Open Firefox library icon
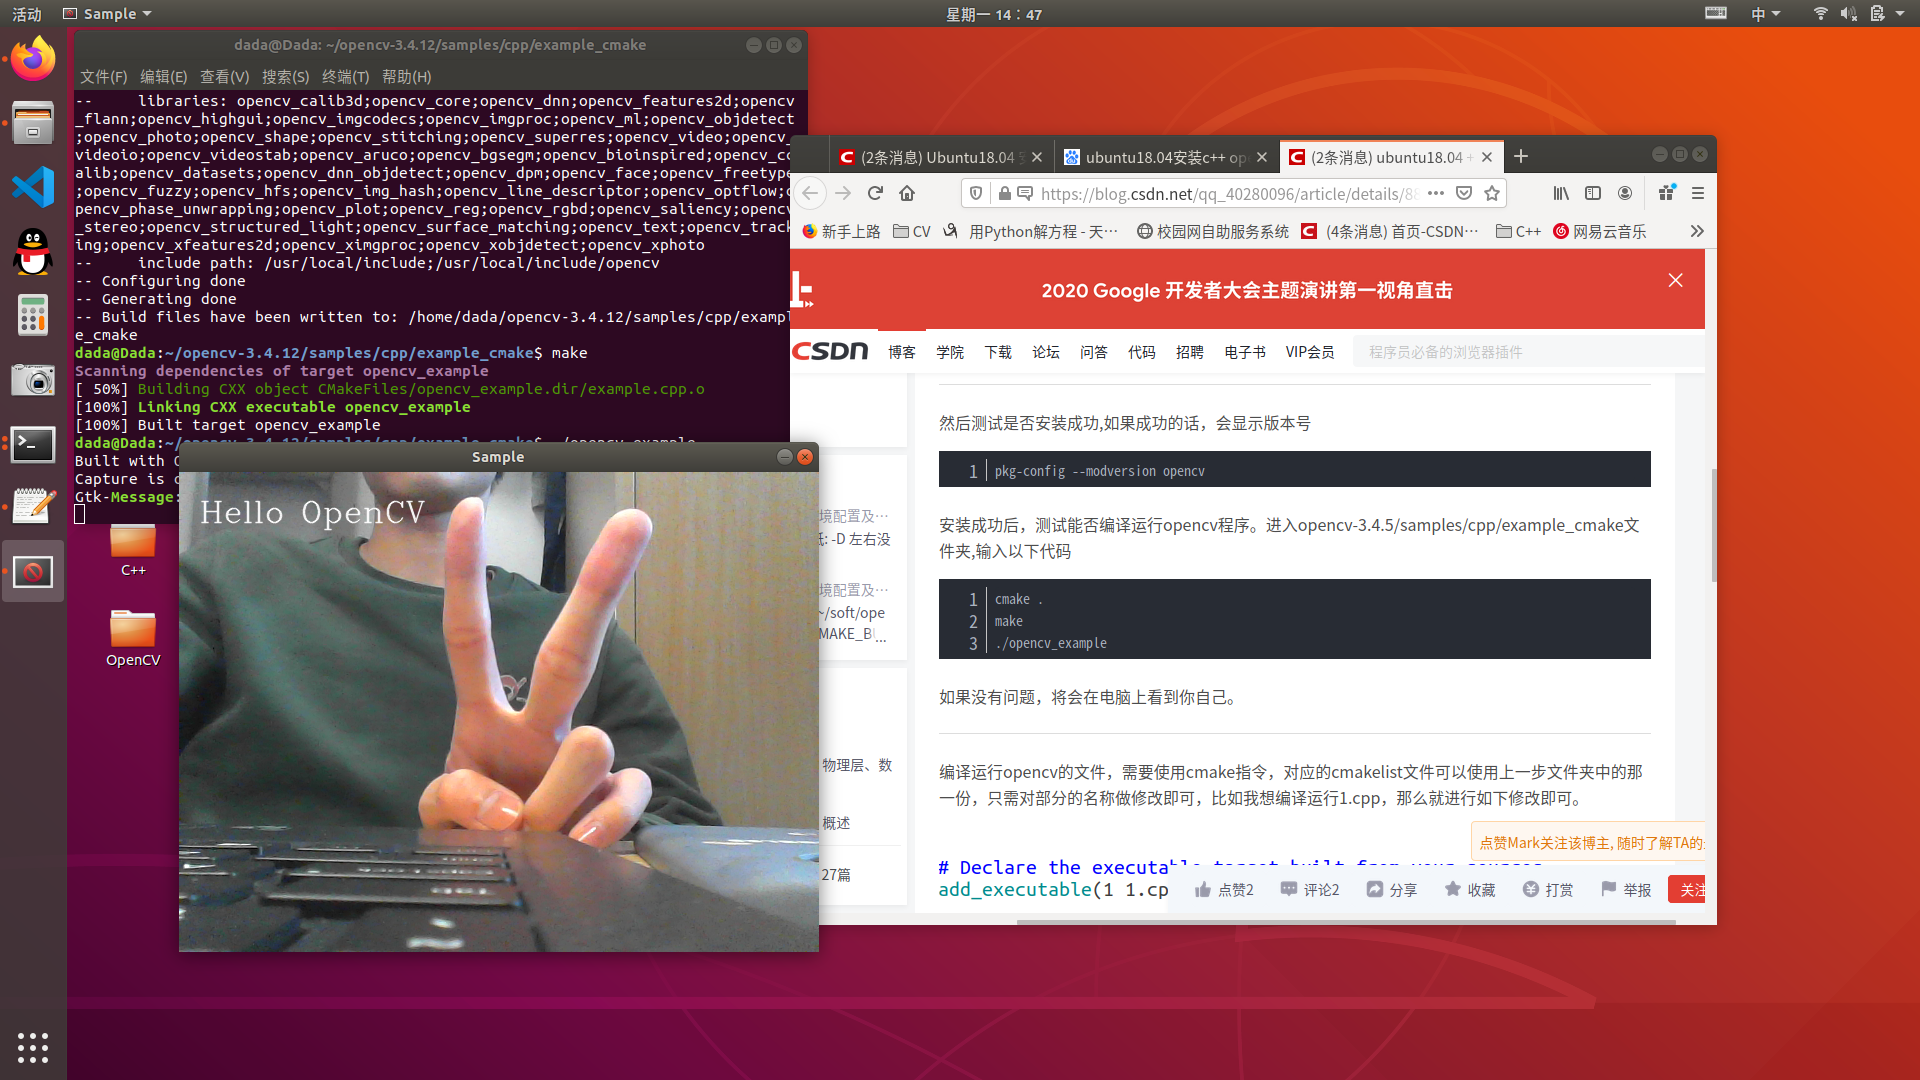This screenshot has height=1080, width=1920. (x=1561, y=193)
